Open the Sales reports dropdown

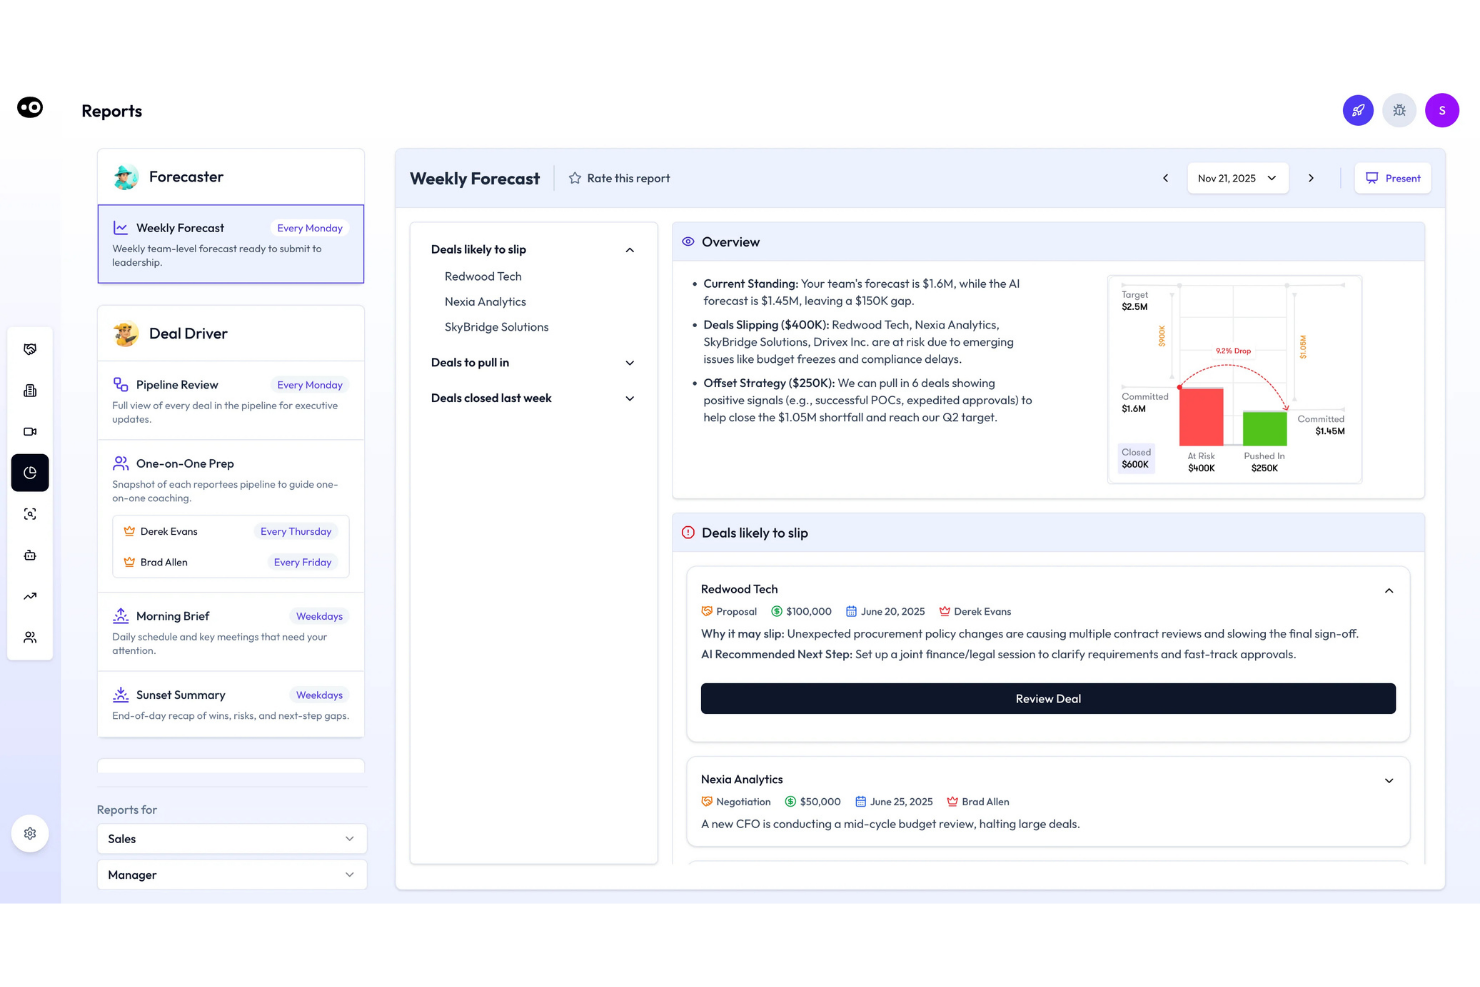pyautogui.click(x=231, y=838)
